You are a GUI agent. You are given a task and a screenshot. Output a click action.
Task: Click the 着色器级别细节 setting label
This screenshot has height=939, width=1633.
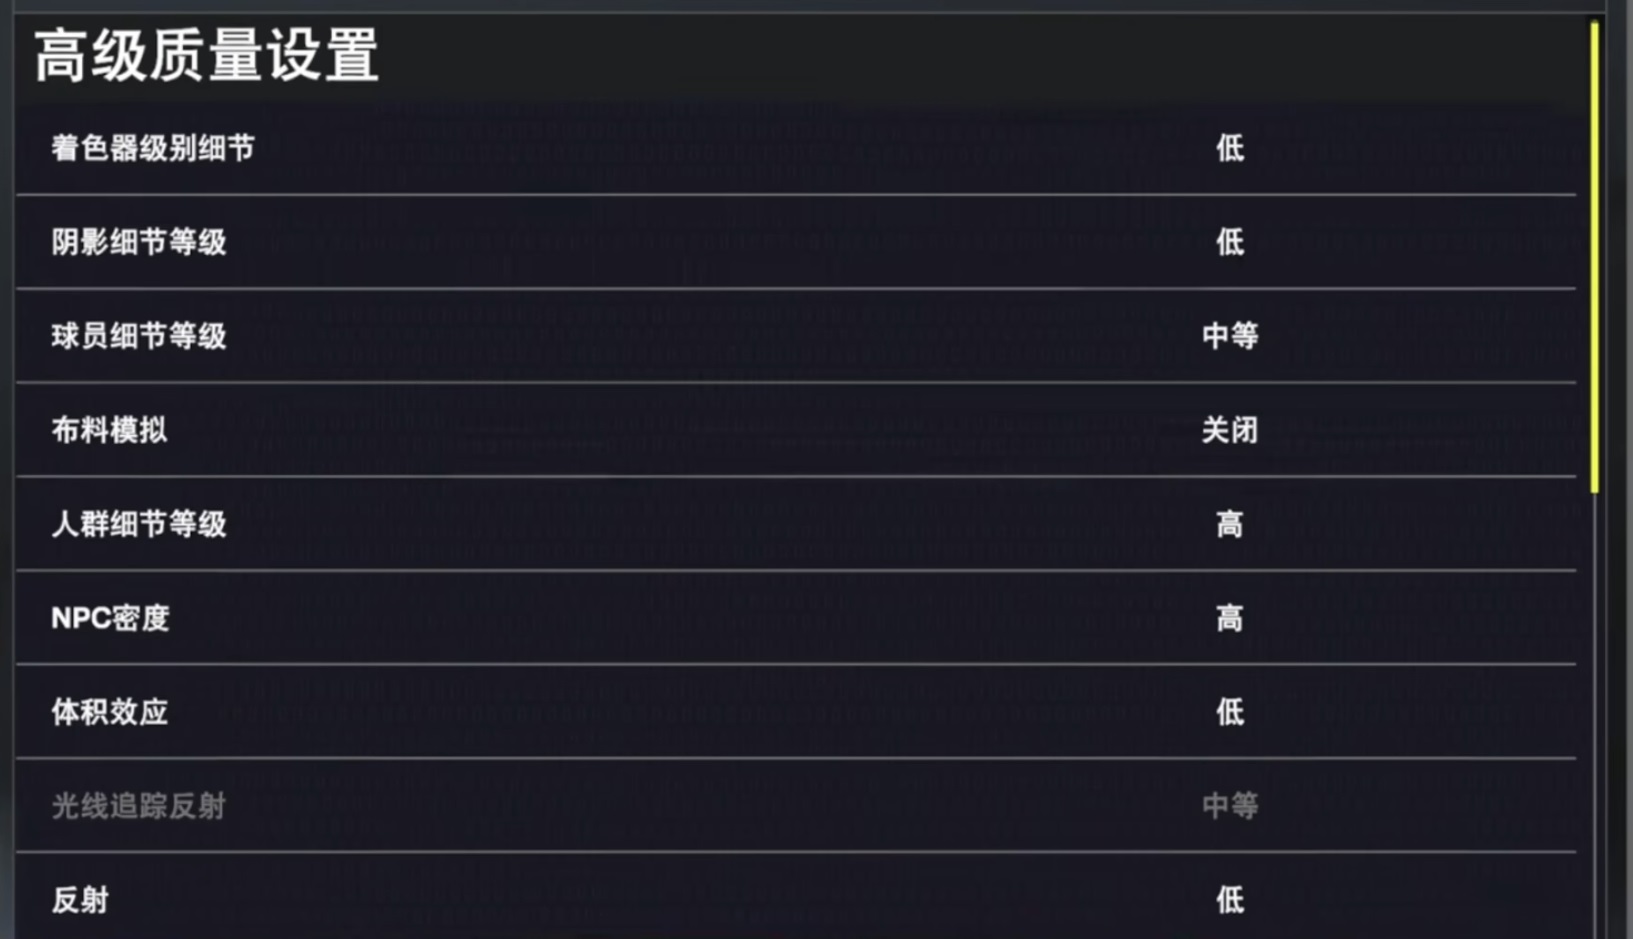(153, 148)
